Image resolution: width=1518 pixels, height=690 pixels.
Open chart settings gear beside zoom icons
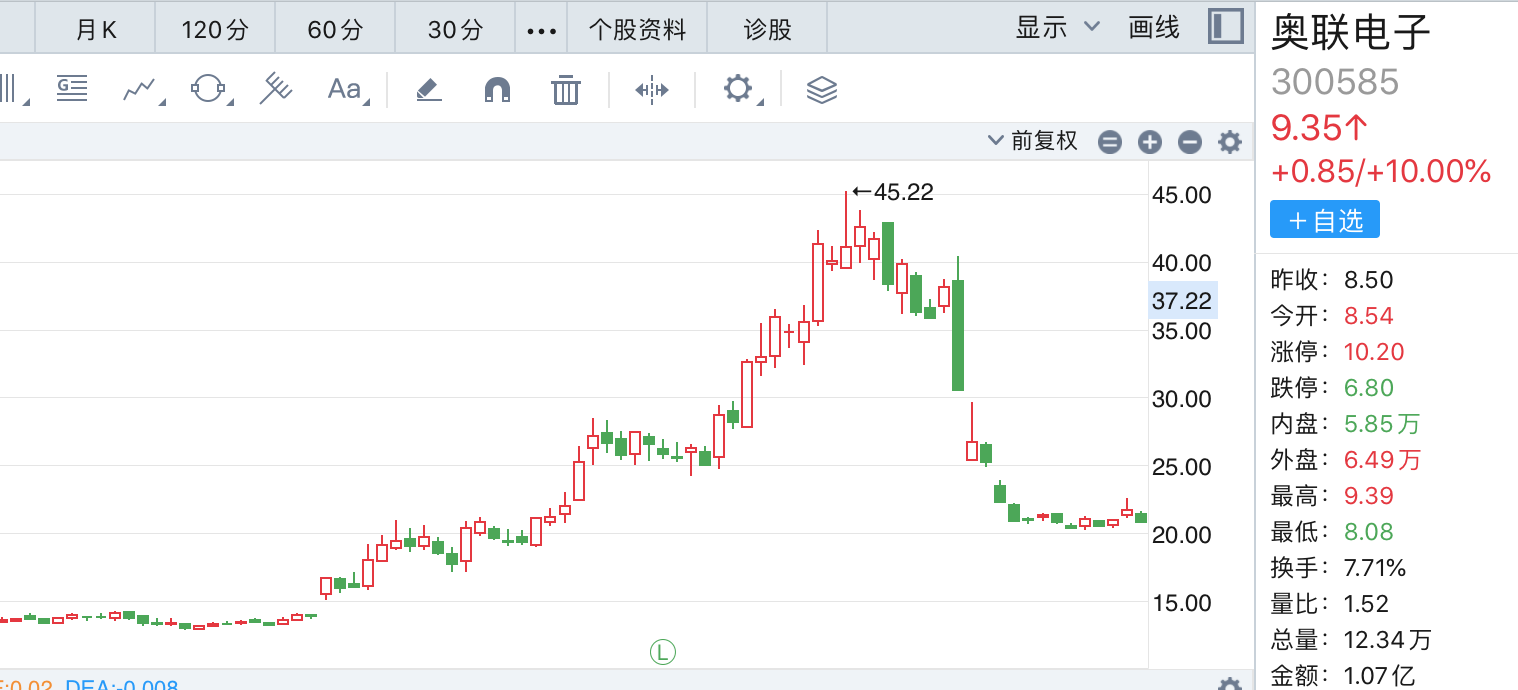[1229, 142]
